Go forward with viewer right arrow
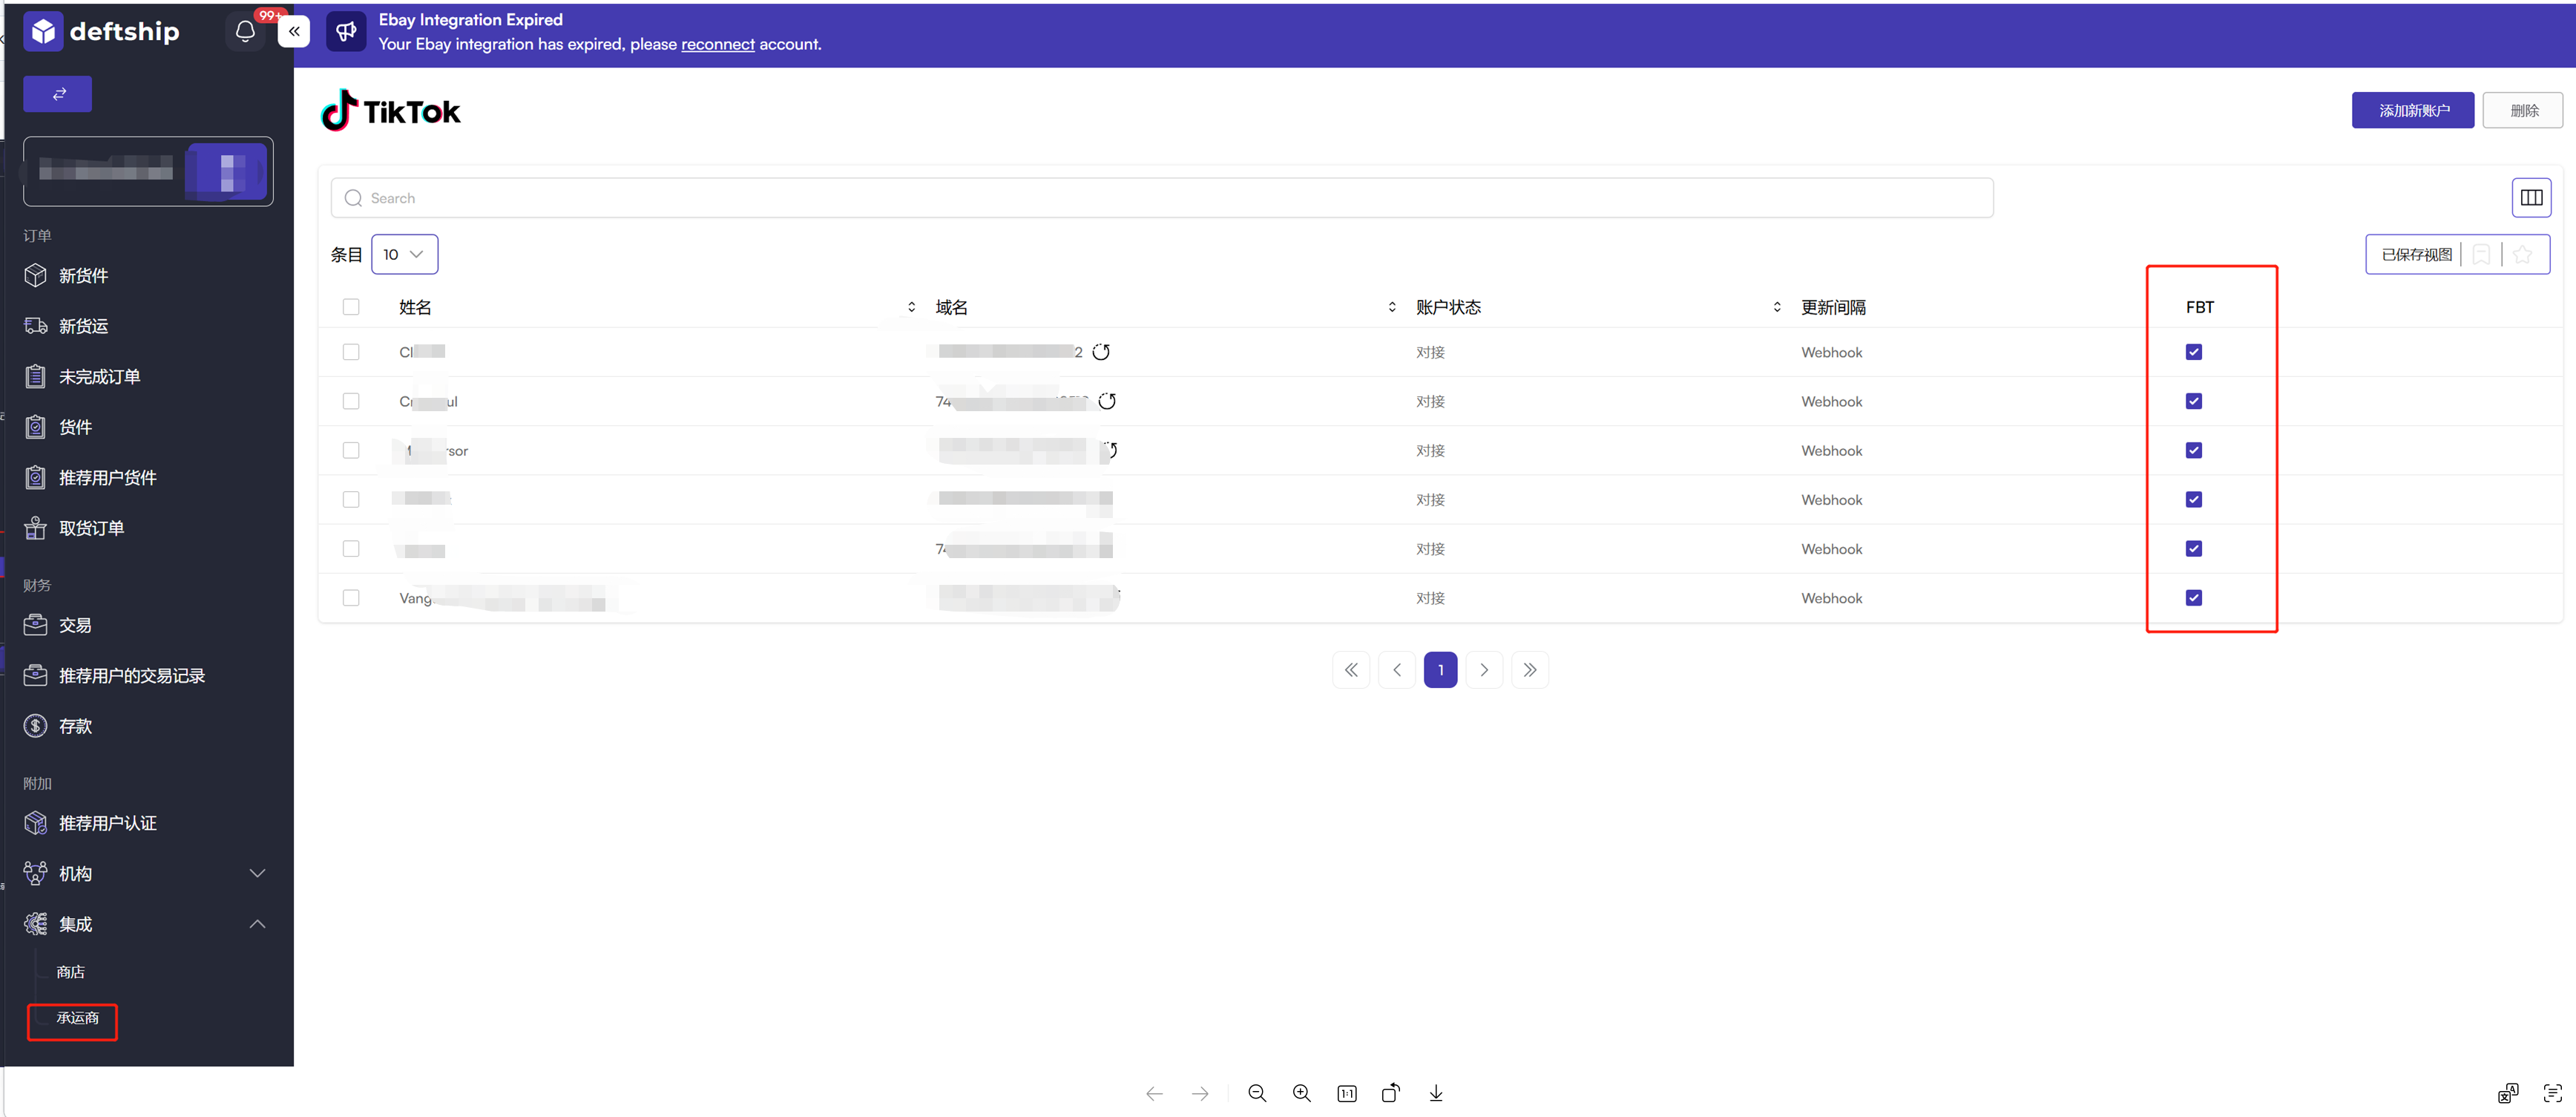The image size is (2576, 1117). coord(1200,1094)
